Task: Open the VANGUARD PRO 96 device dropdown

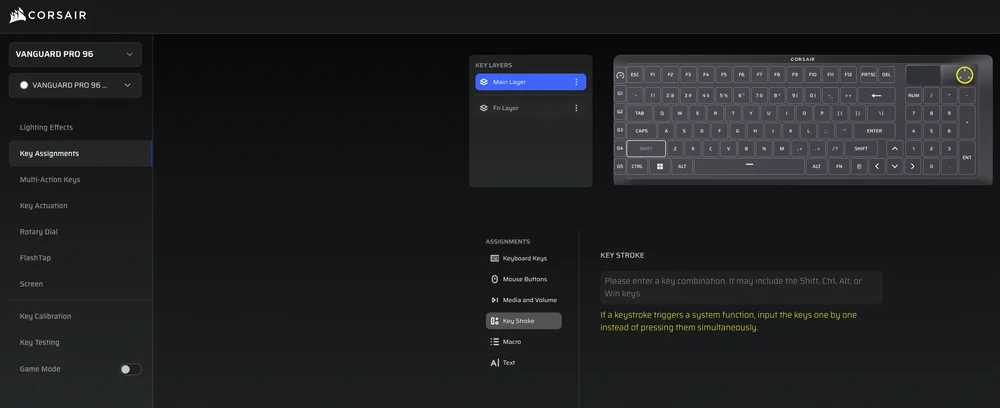Action: (x=75, y=54)
